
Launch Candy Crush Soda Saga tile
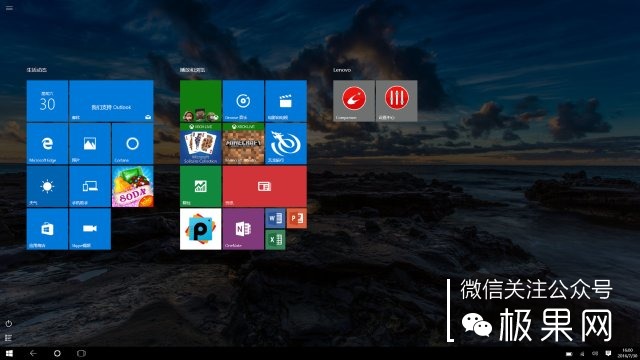pyautogui.click(x=133, y=187)
